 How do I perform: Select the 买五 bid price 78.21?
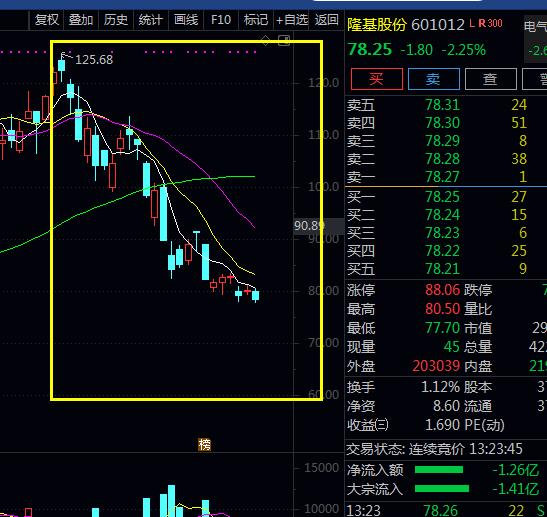click(x=442, y=269)
